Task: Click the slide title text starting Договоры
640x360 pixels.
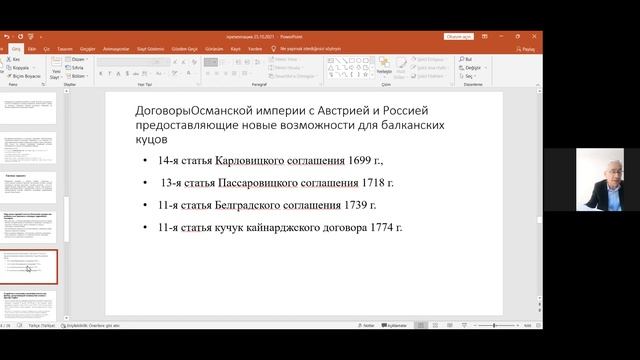Action: click(x=290, y=124)
